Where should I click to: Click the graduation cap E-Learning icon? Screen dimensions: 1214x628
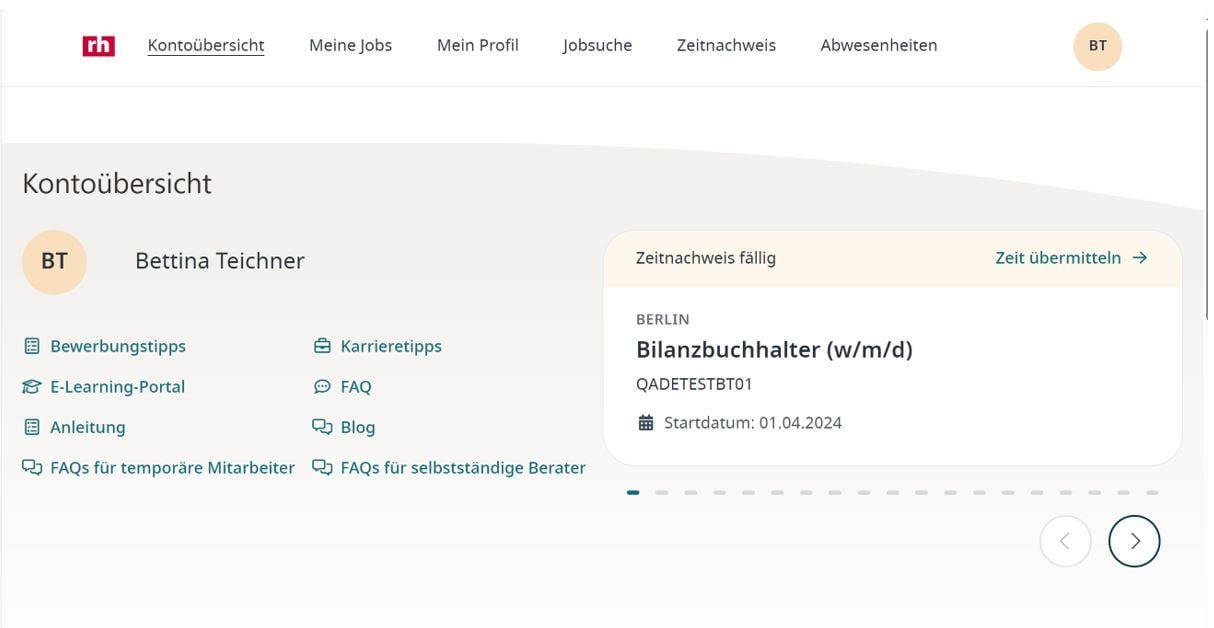click(32, 387)
